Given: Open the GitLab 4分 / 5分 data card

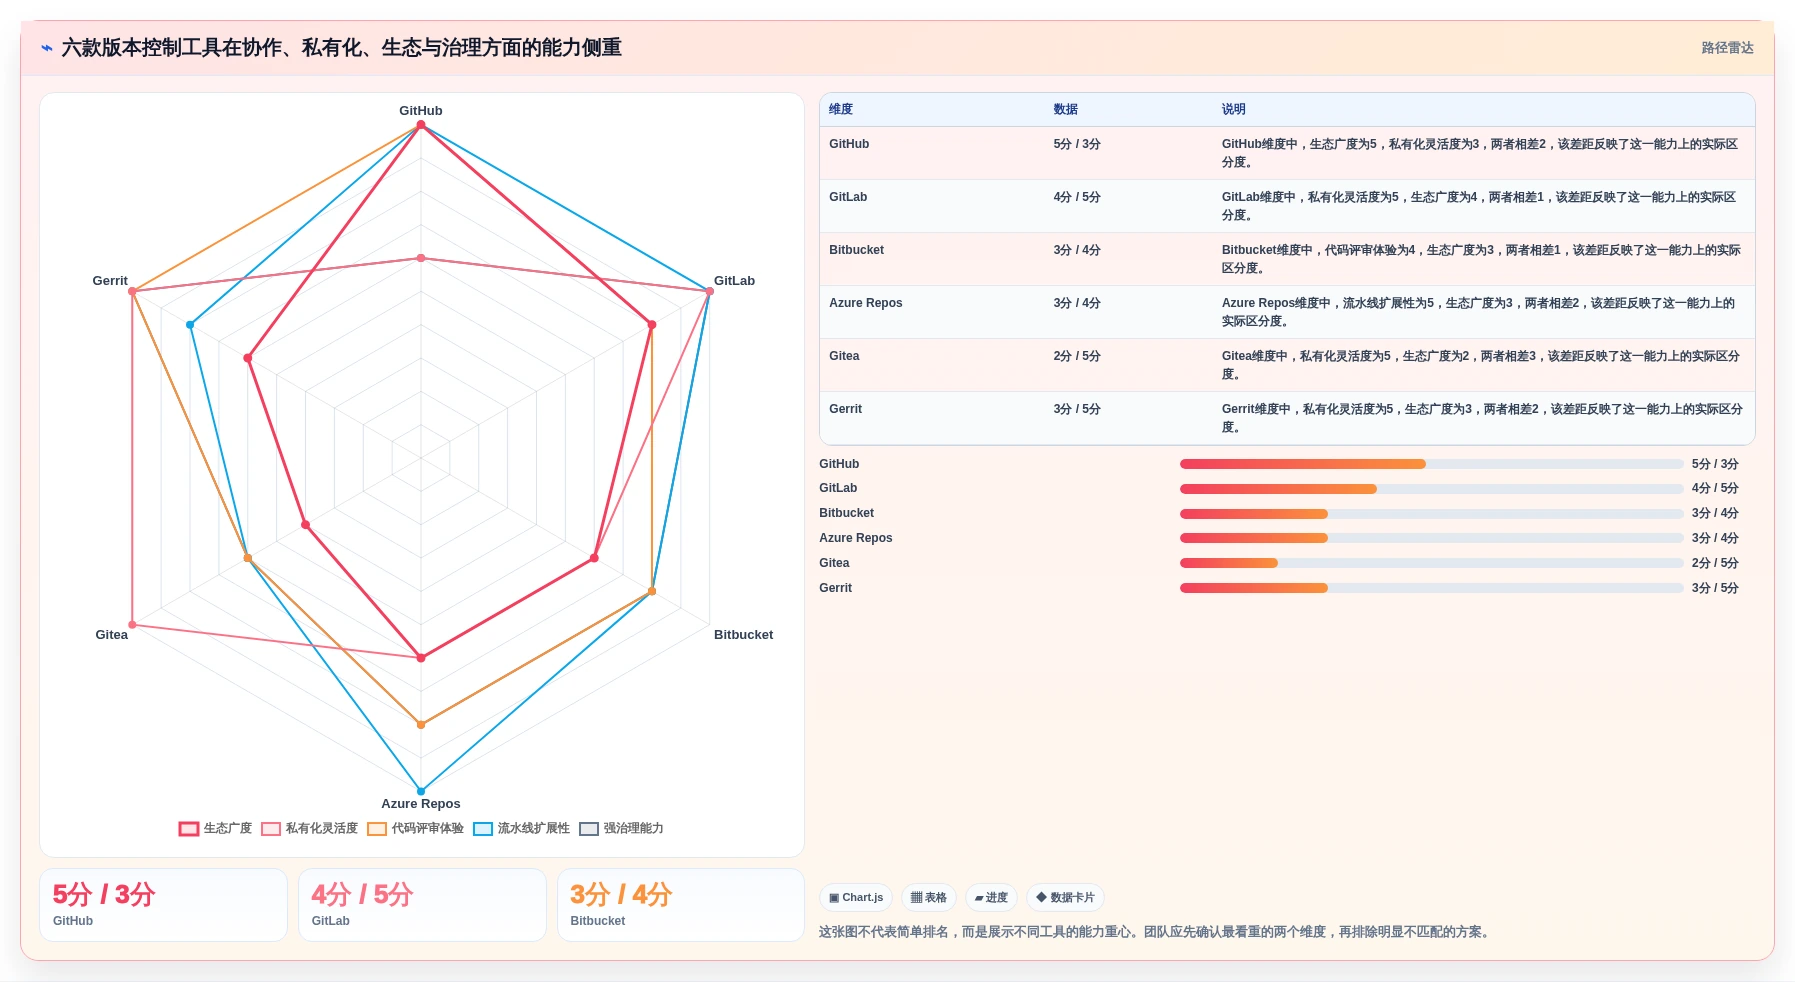Looking at the screenshot, I should coord(422,905).
